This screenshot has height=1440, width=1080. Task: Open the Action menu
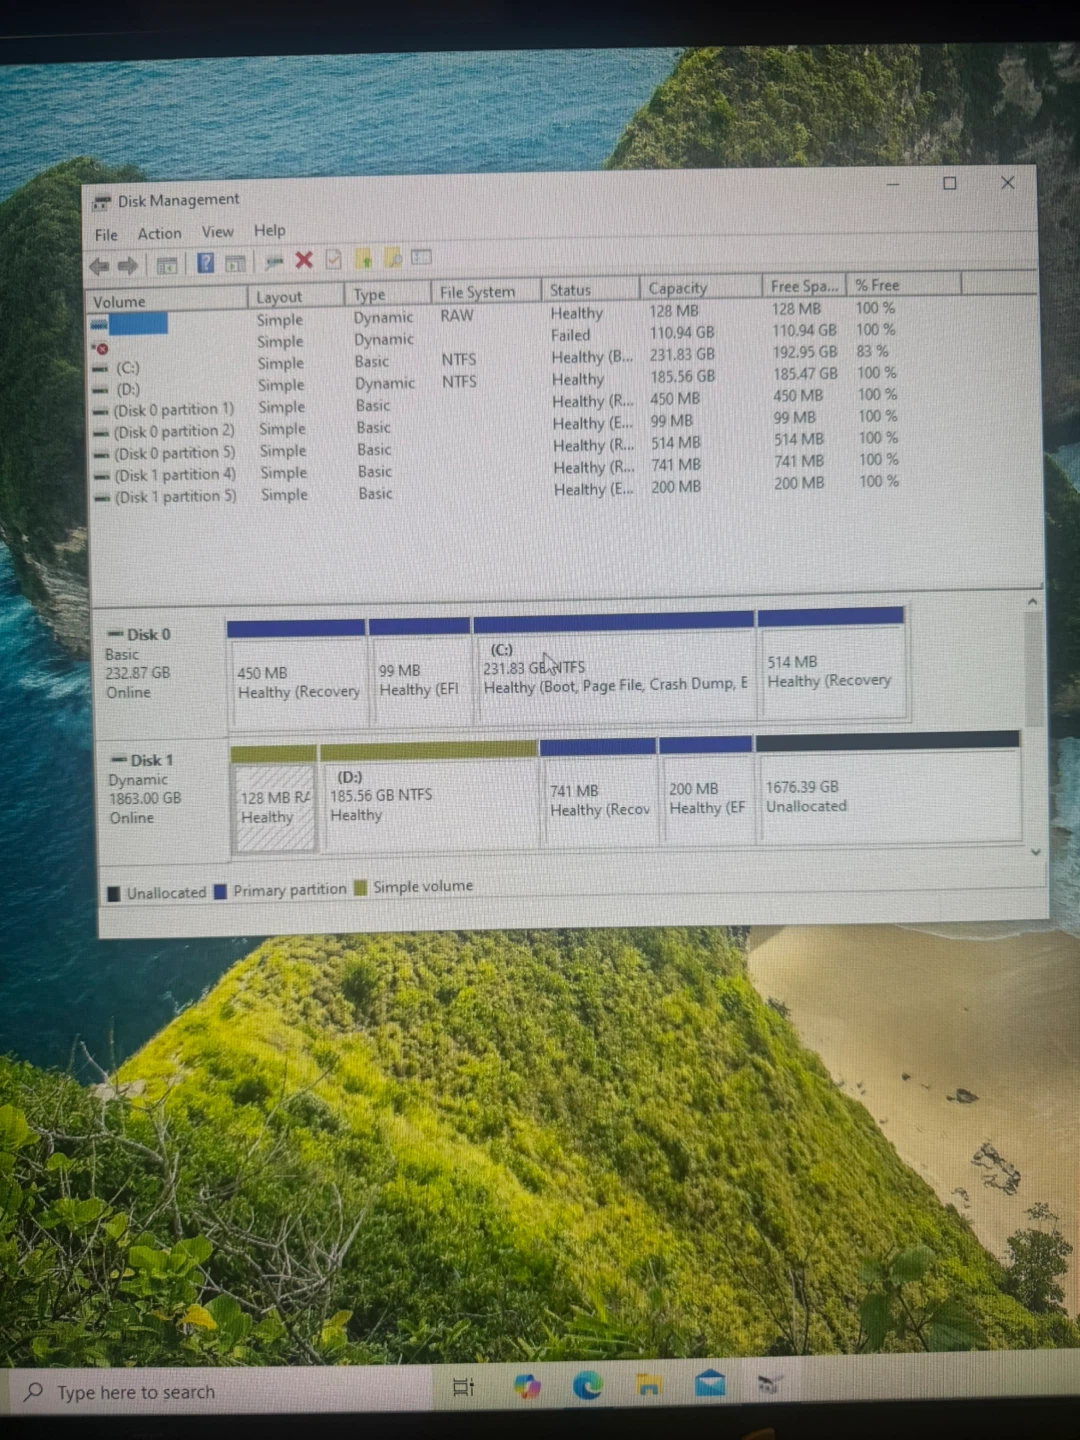tap(159, 233)
